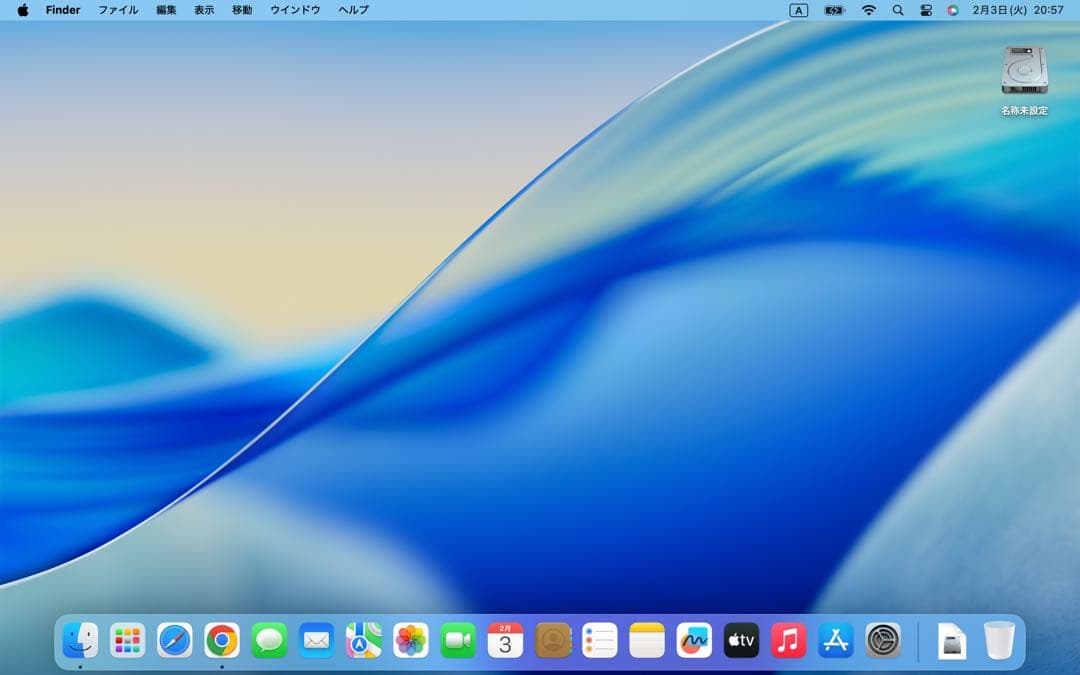The width and height of the screenshot is (1080, 675).
Task: Open Control Center in the menu bar
Action: pyautogui.click(x=926, y=10)
